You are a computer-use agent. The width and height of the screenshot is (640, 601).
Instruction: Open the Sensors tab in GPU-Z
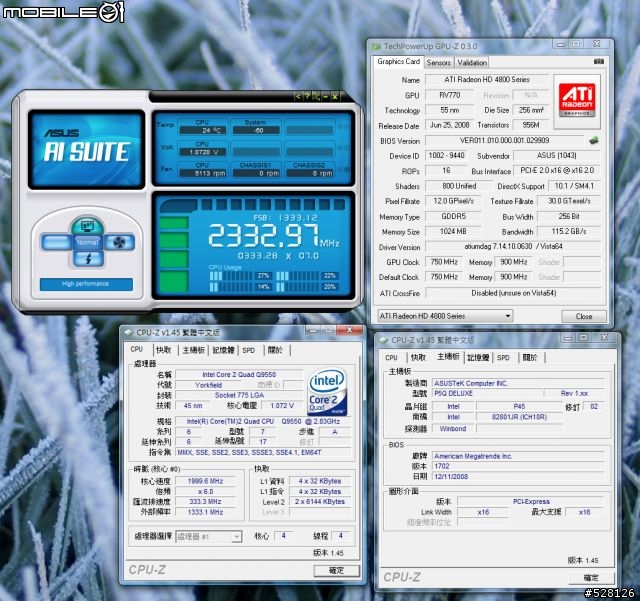tap(439, 63)
